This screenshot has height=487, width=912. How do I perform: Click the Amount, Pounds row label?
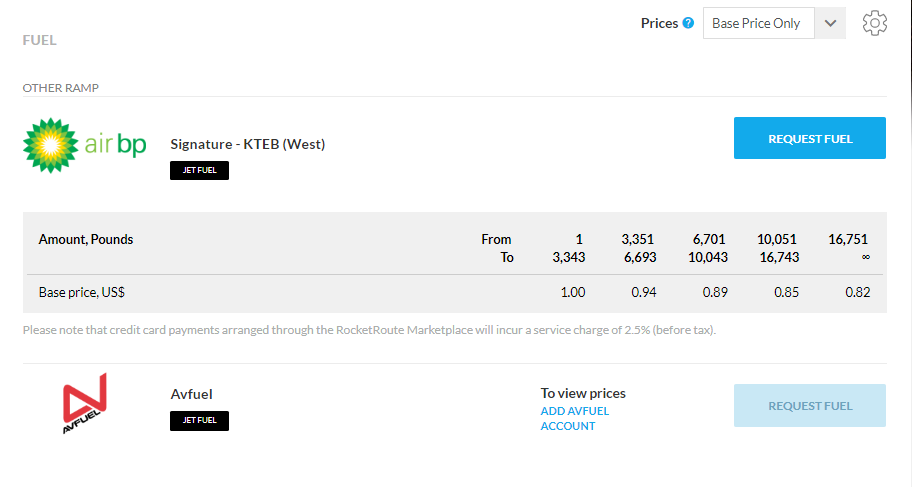[x=86, y=240]
